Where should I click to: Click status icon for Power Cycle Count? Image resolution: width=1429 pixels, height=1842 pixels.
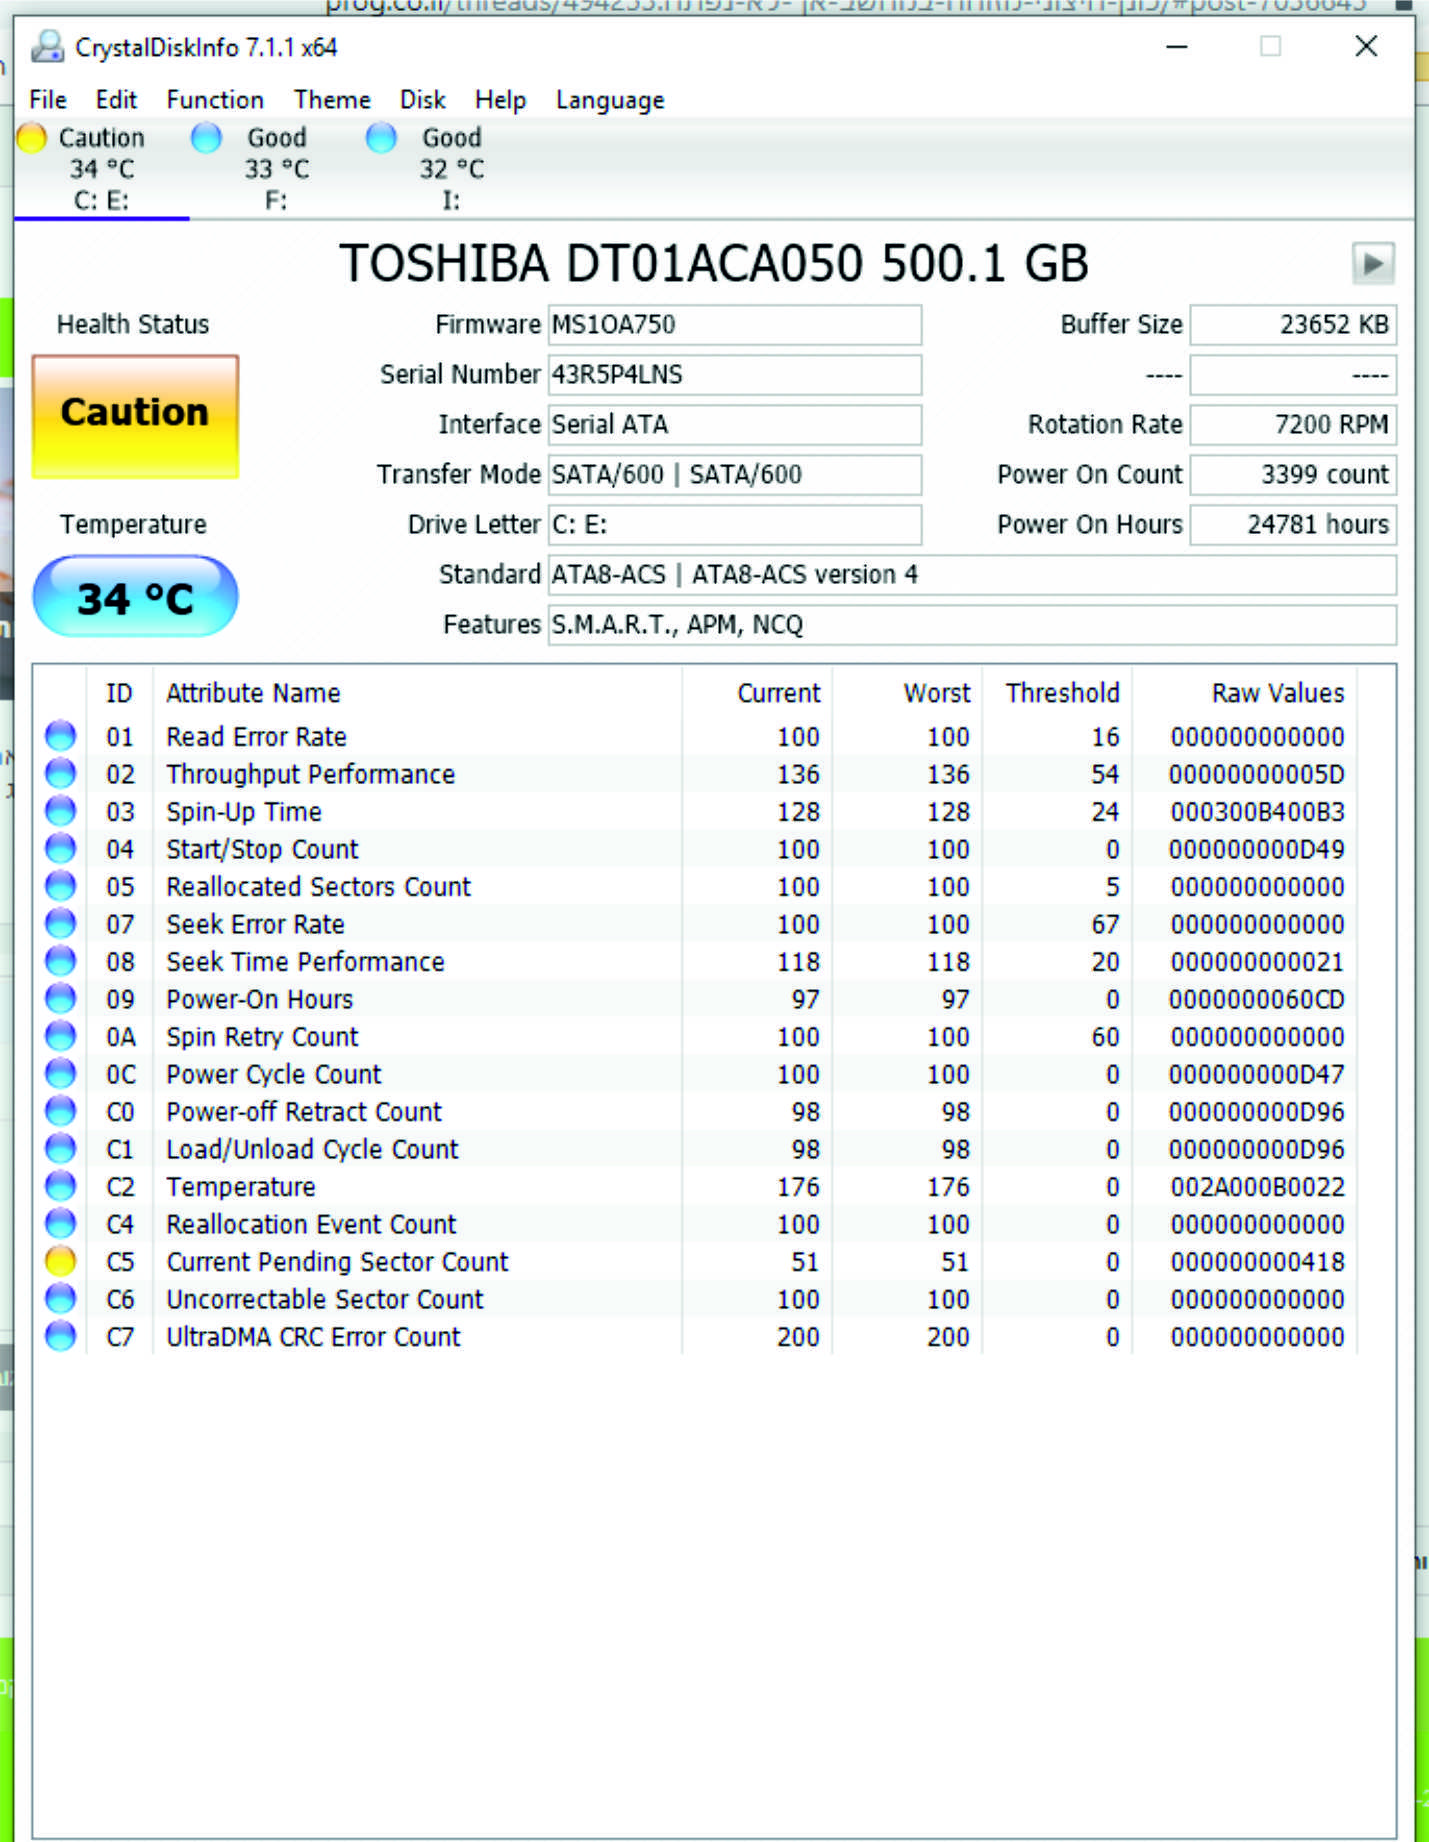tap(61, 1073)
